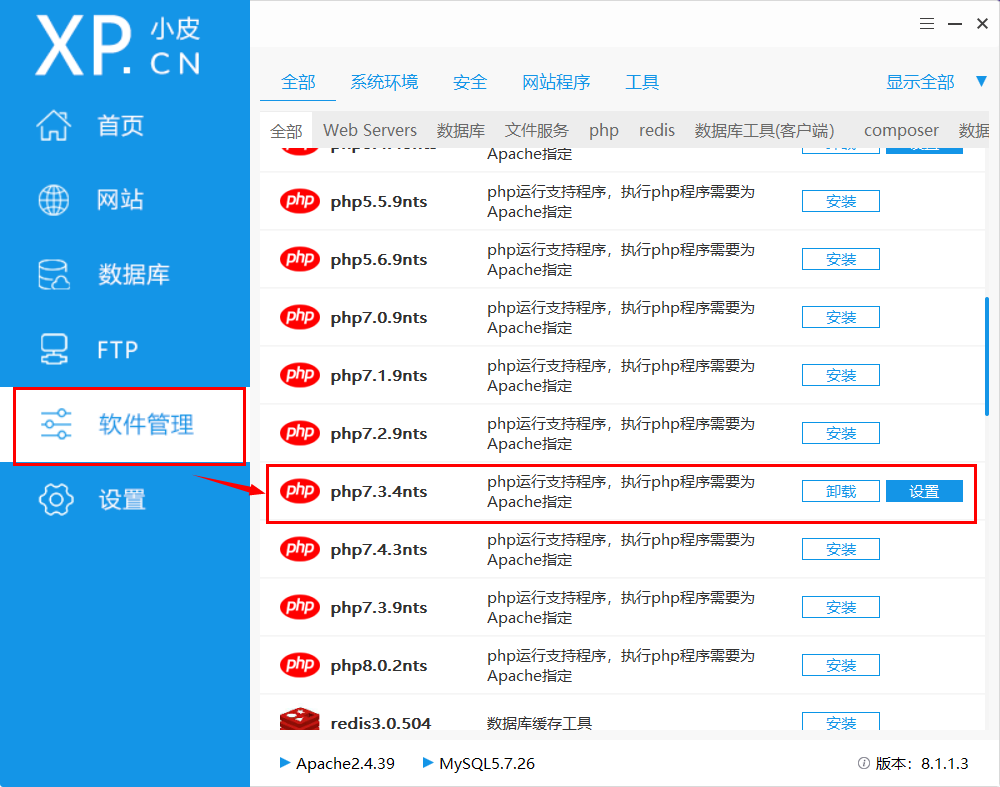The height and width of the screenshot is (787, 1000).
Task: Install php5.5.9nts with its 安装 button
Action: (841, 201)
